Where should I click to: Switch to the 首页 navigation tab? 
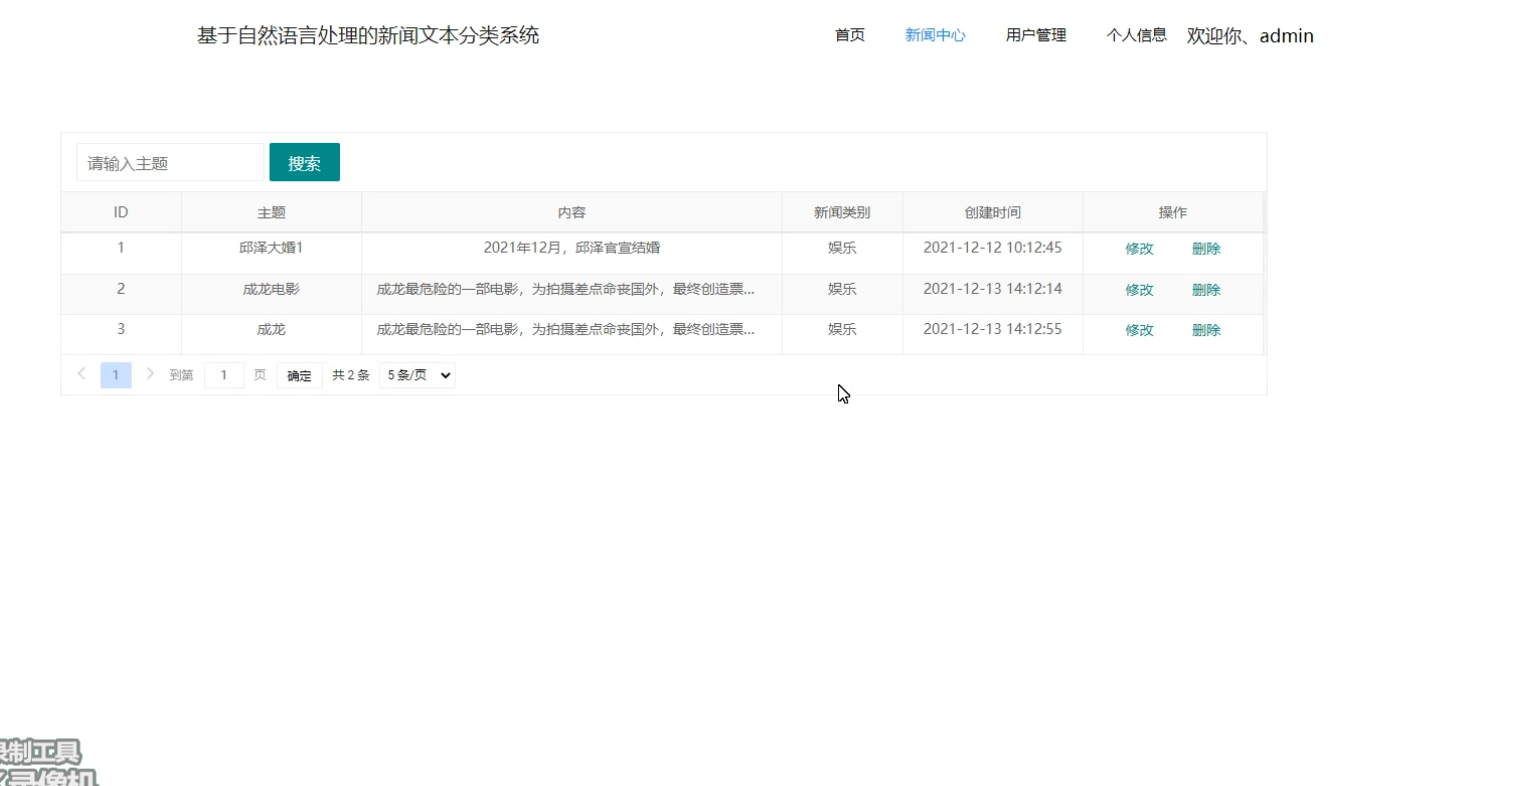coord(849,35)
